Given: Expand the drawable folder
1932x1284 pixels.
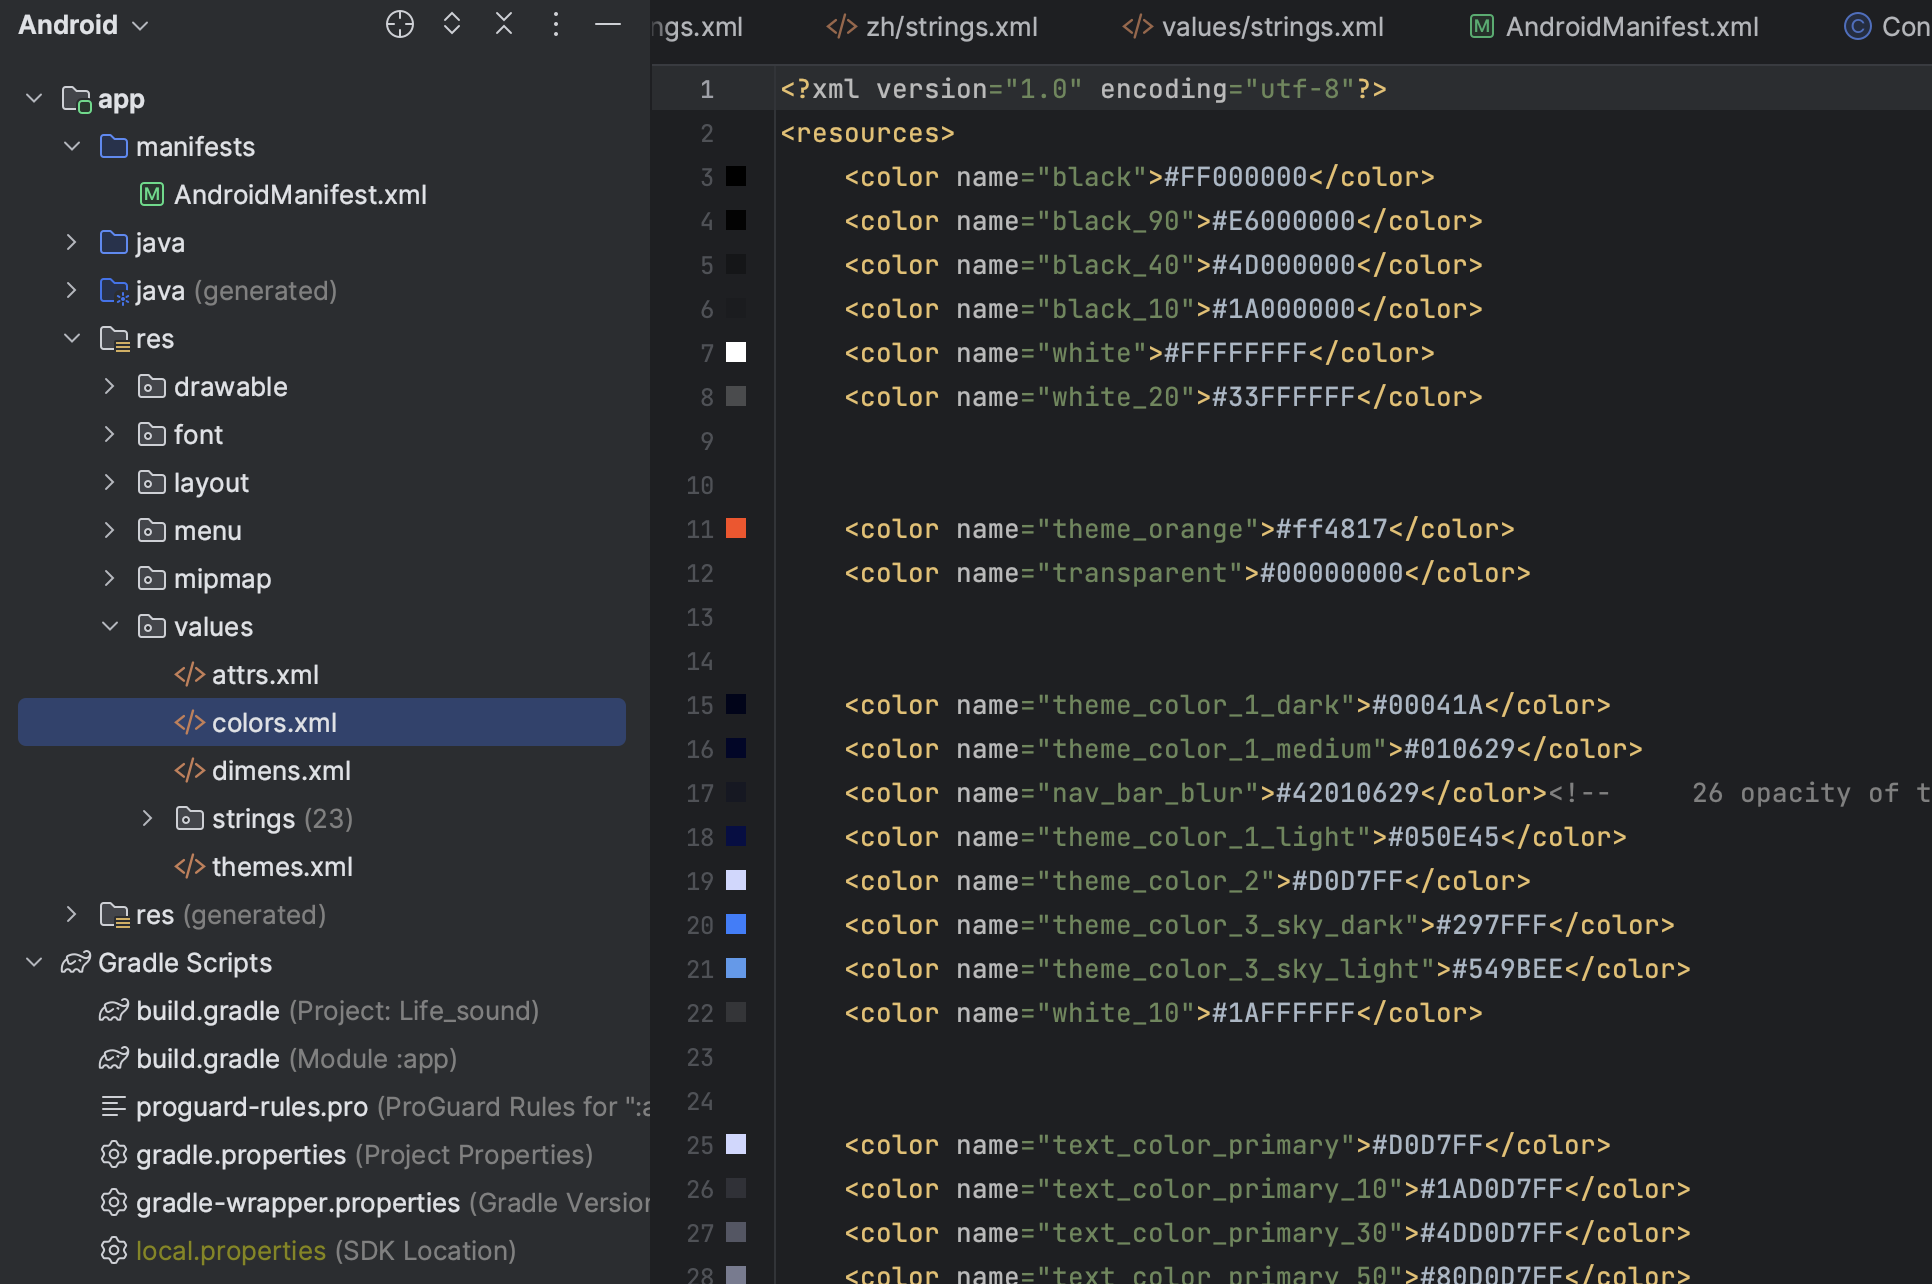Looking at the screenshot, I should pyautogui.click(x=109, y=387).
